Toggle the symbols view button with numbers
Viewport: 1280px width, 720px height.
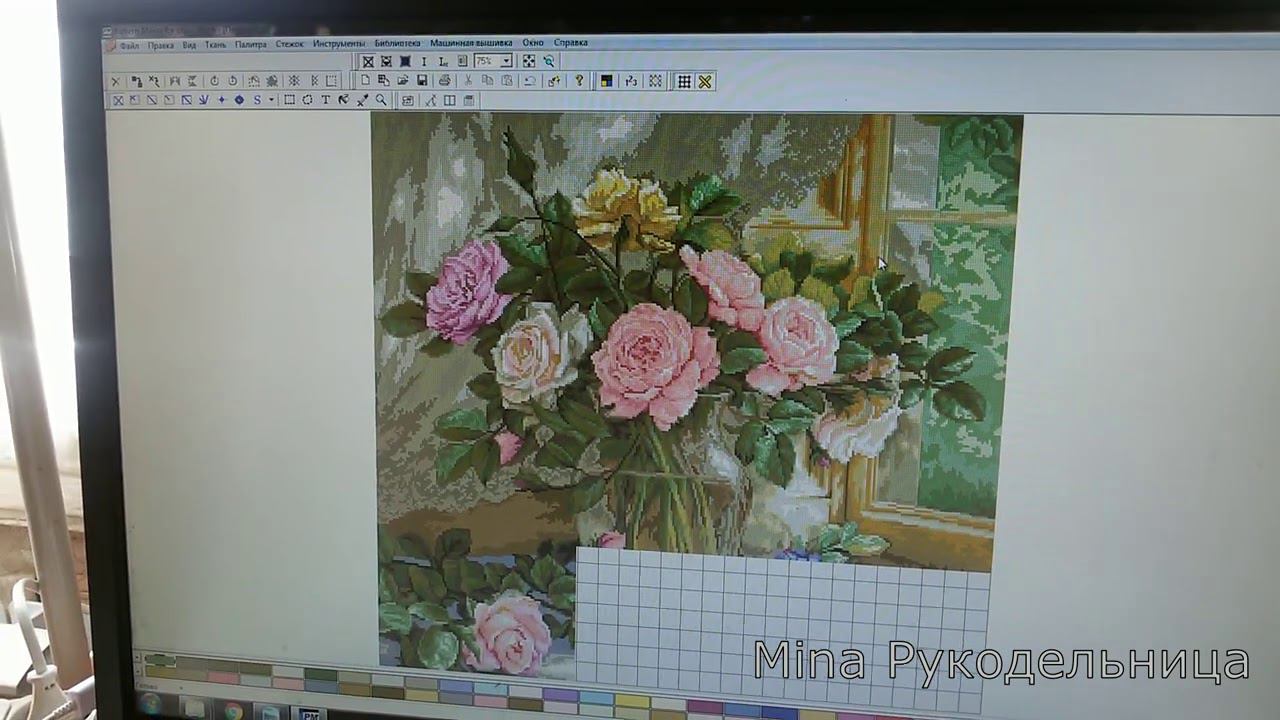coord(631,81)
